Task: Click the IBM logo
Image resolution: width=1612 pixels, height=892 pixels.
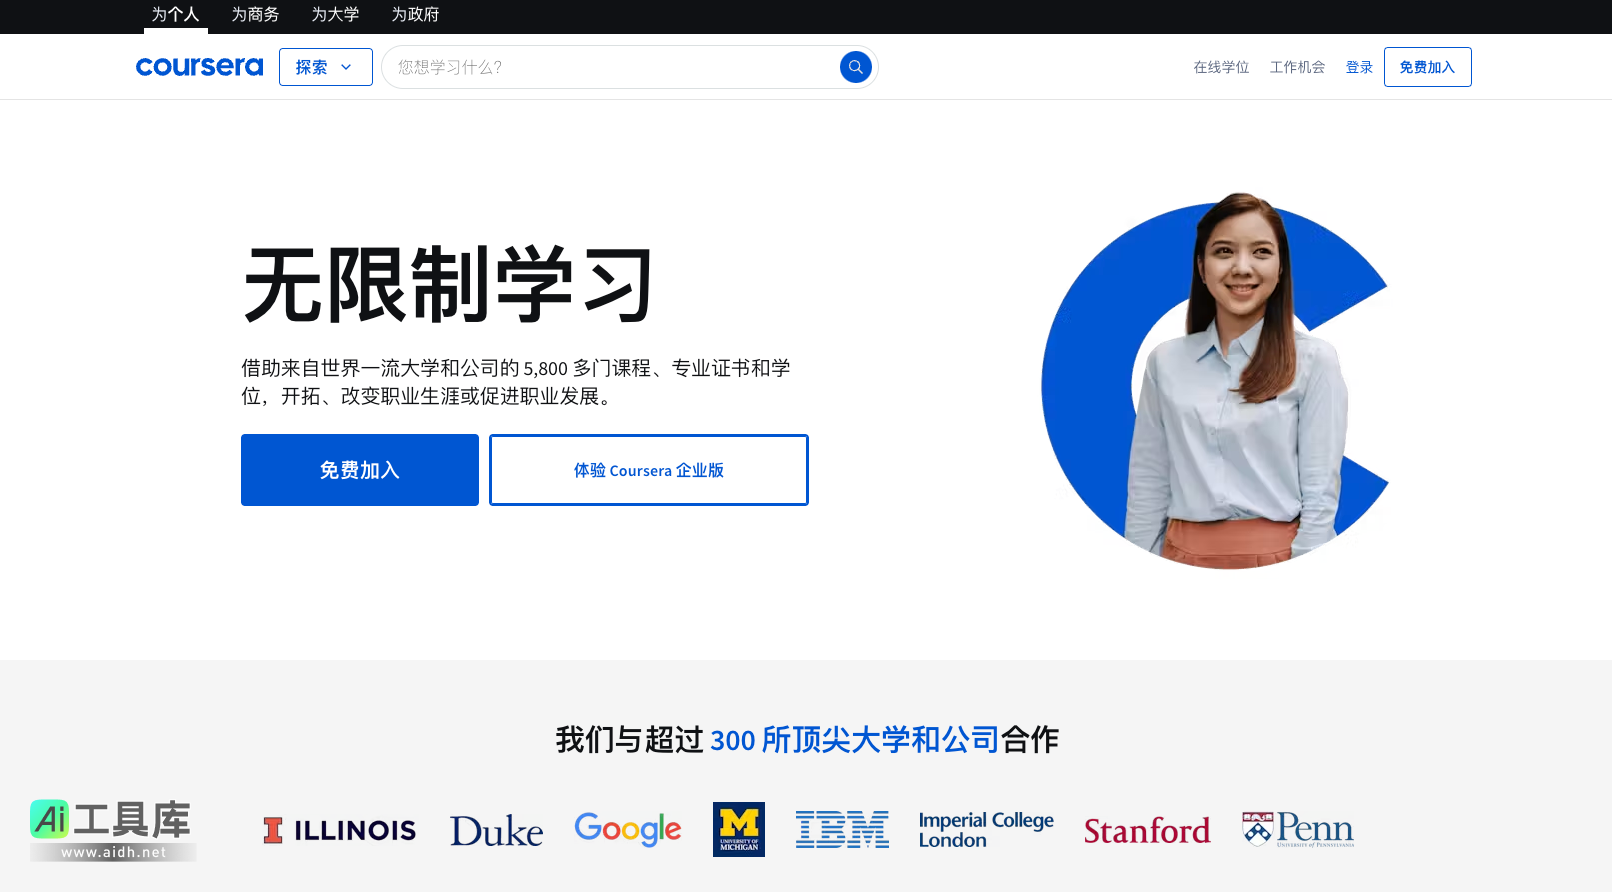Action: 842,830
